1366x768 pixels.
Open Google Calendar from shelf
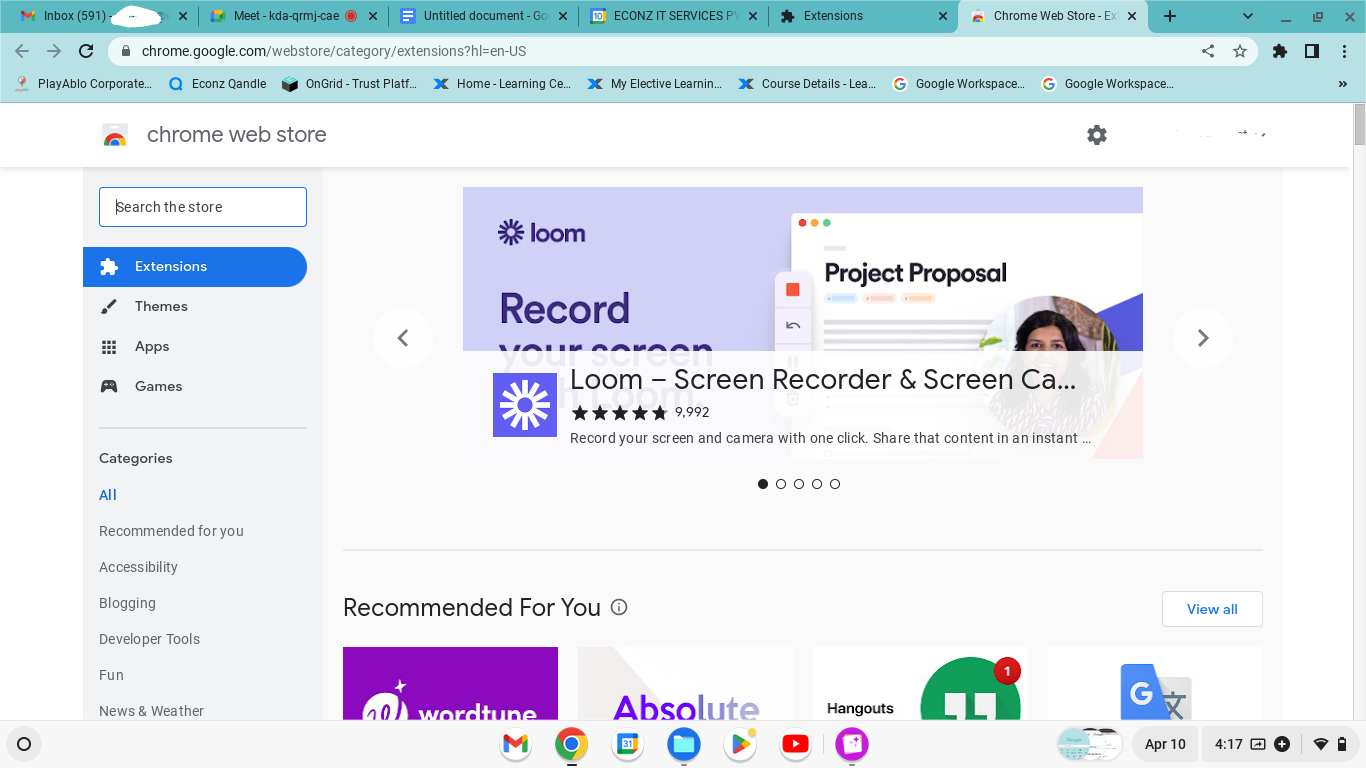[627, 744]
